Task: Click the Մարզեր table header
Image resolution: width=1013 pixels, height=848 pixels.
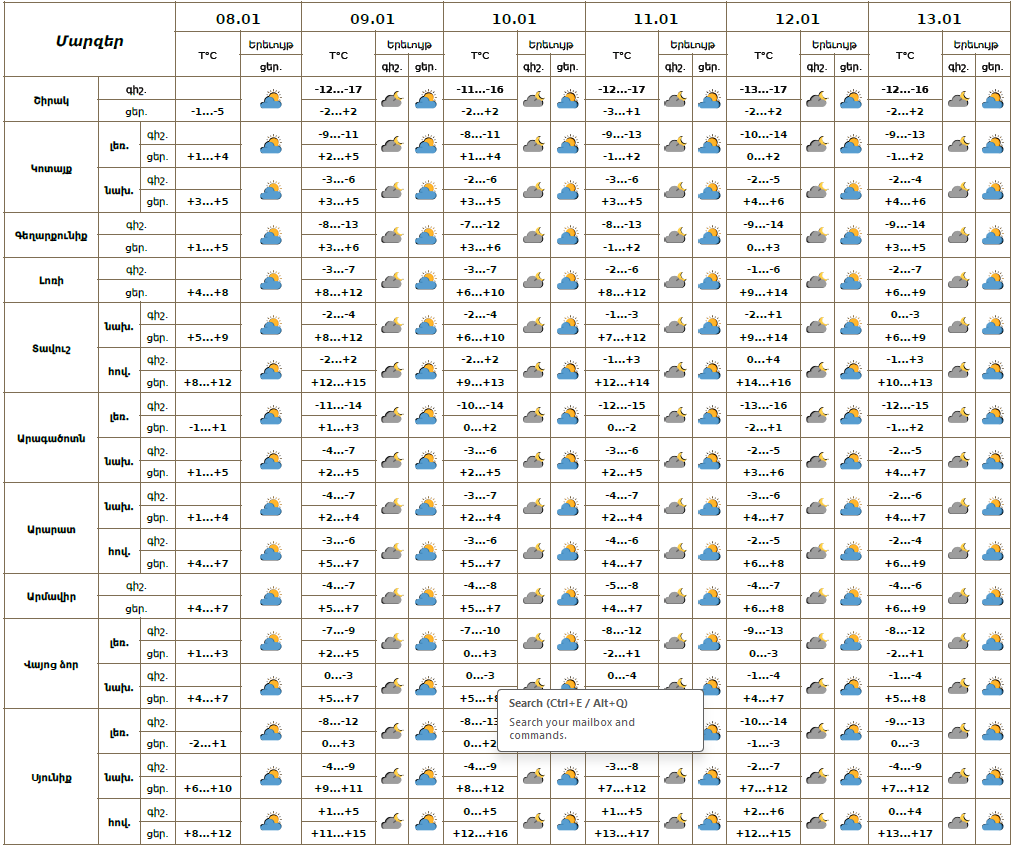Action: [89, 41]
